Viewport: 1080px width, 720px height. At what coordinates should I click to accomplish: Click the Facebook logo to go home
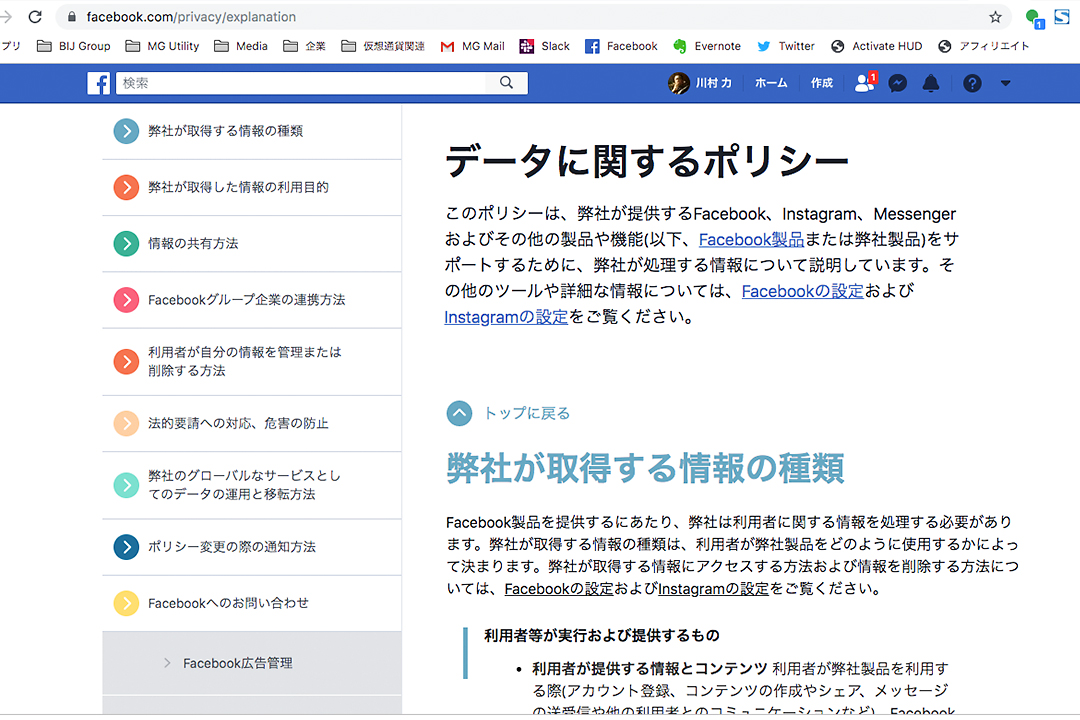click(99, 83)
